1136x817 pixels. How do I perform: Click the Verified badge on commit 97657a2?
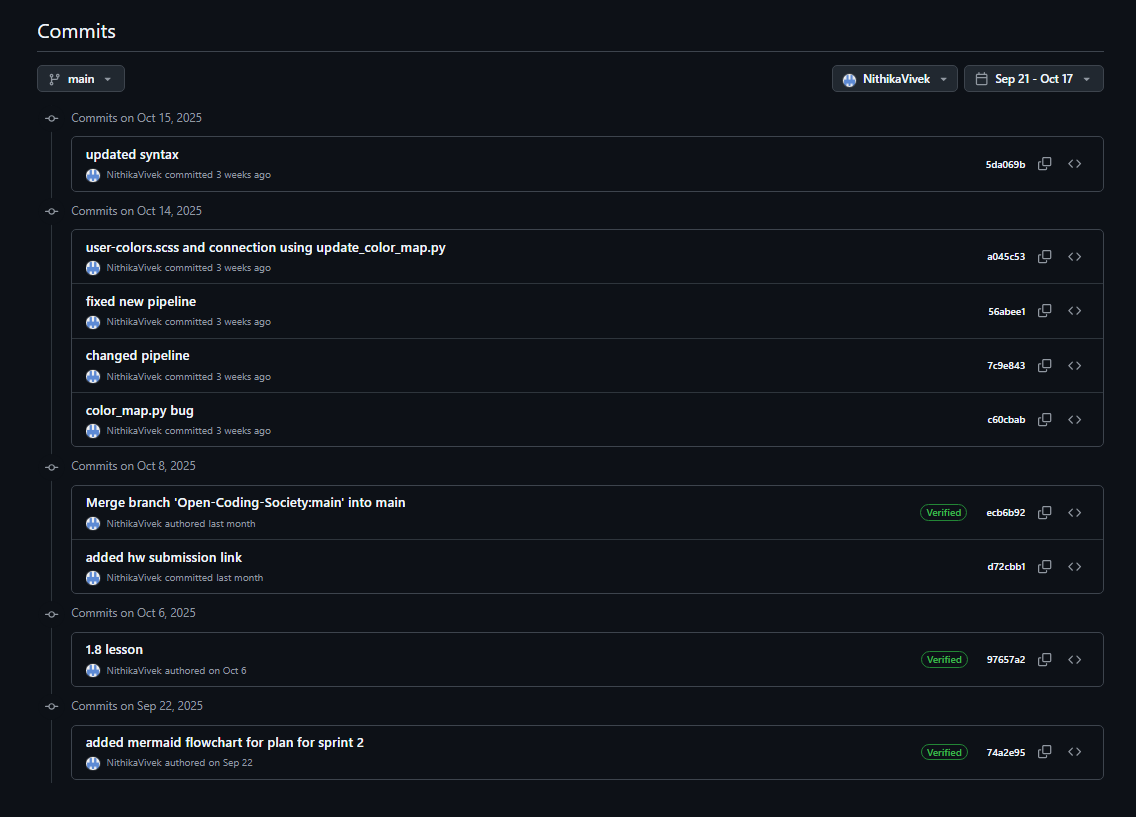(944, 660)
